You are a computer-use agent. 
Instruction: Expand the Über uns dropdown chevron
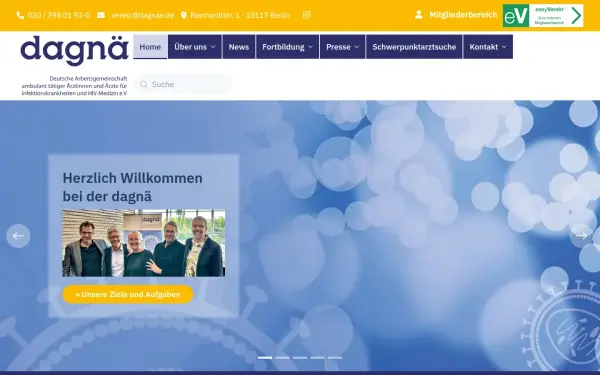[213, 47]
